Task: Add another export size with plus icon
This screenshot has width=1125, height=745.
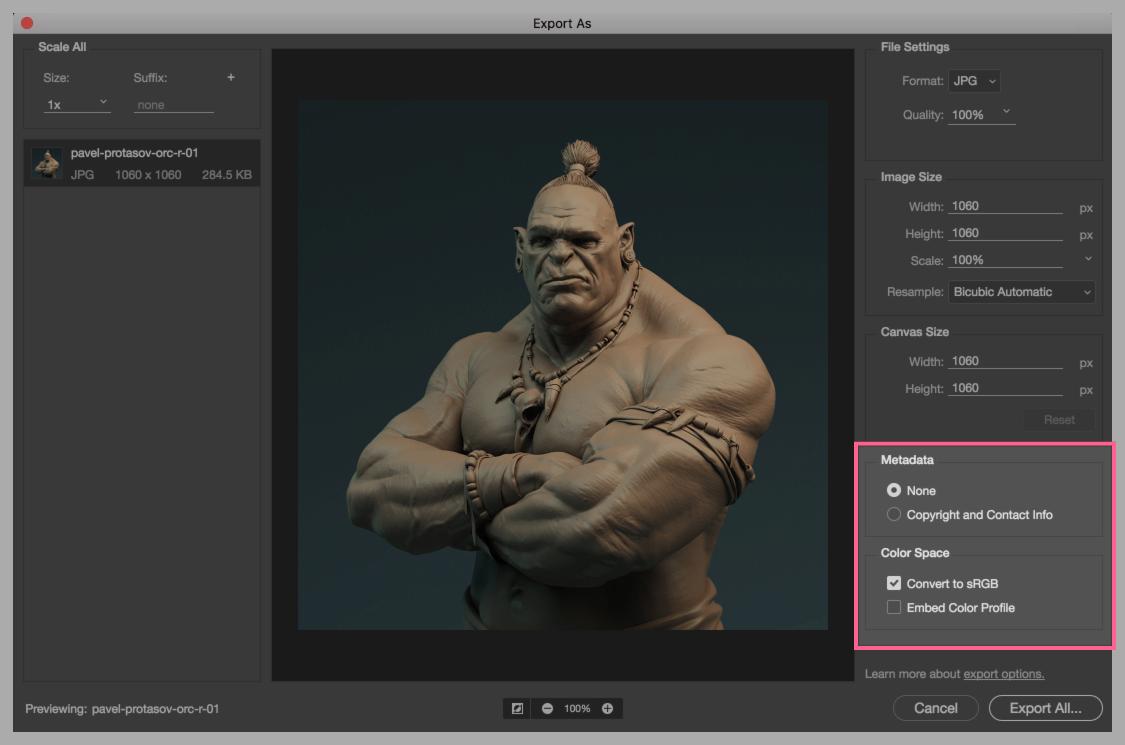Action: coord(231,78)
